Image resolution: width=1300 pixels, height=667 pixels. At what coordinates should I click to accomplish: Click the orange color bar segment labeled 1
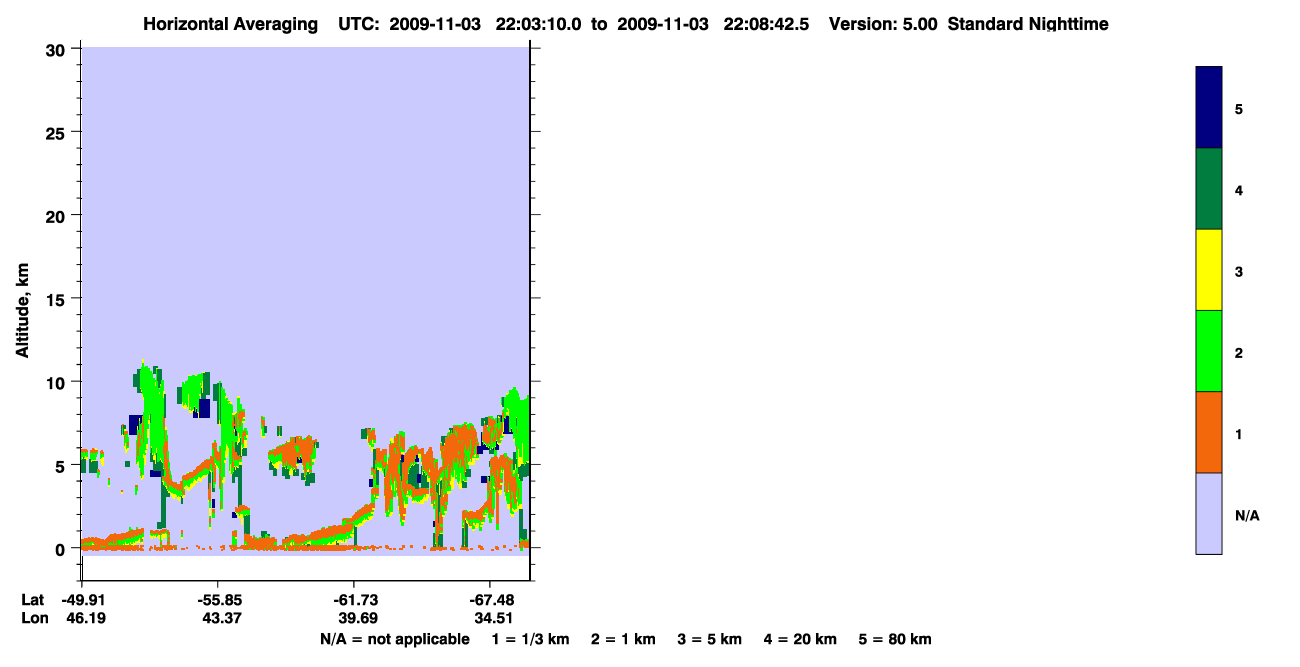[1209, 432]
